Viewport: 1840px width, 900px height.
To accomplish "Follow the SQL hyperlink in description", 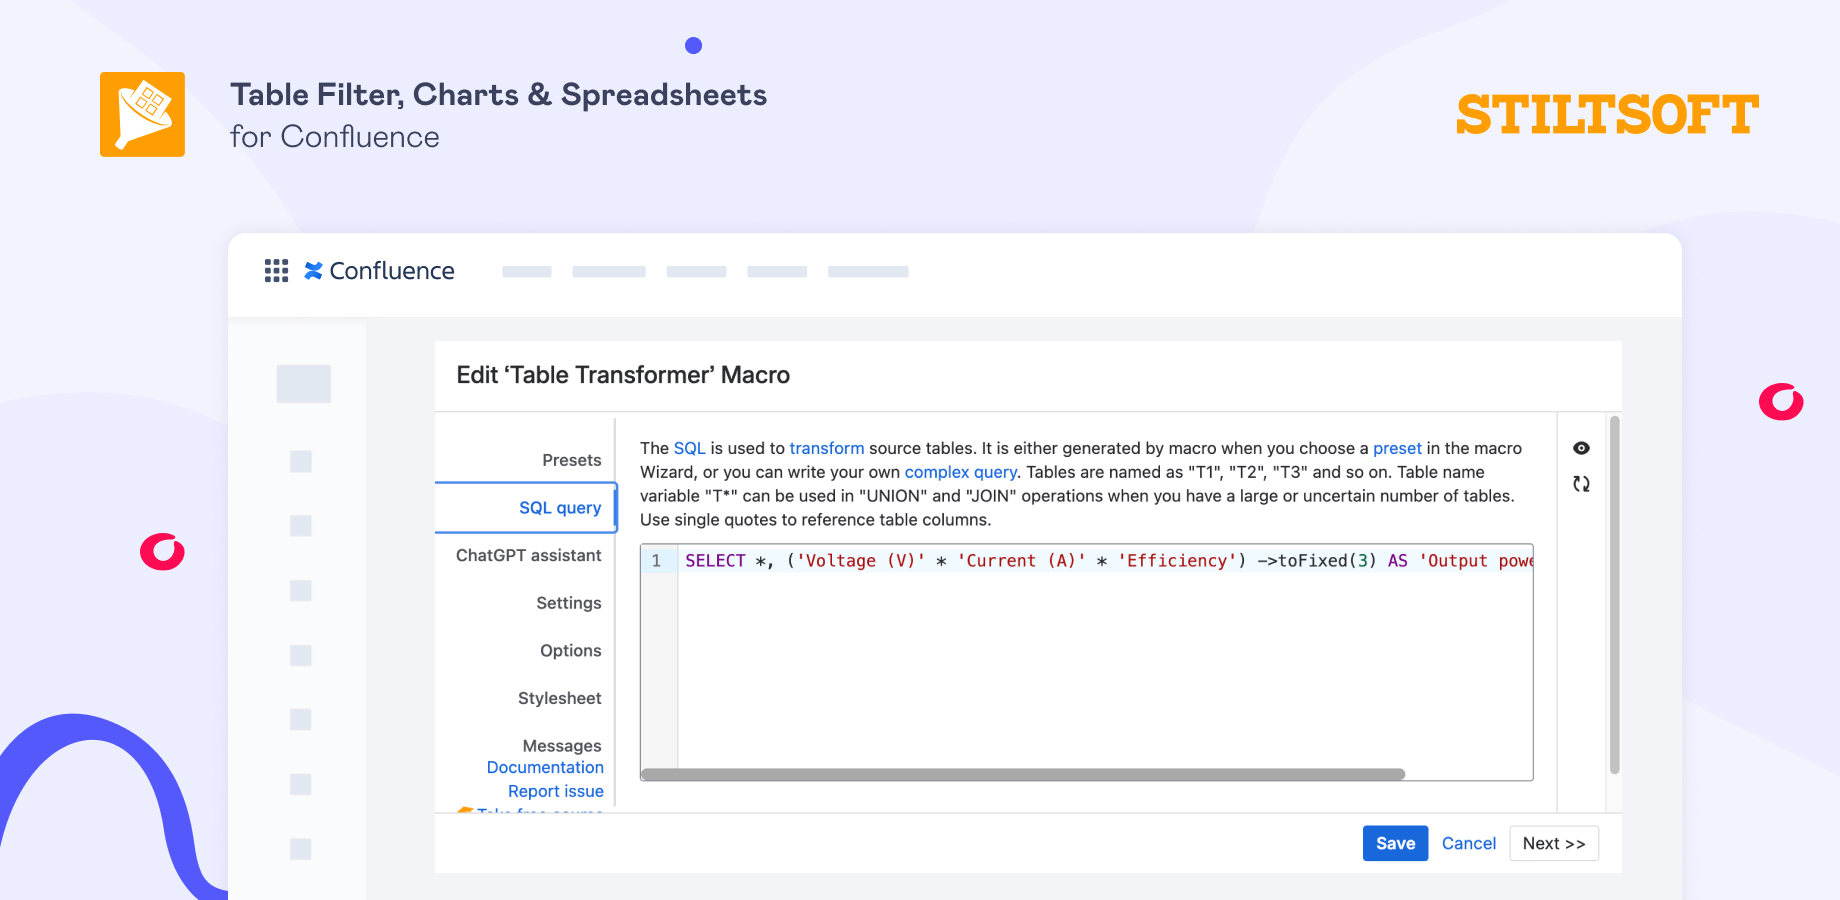I will (689, 448).
